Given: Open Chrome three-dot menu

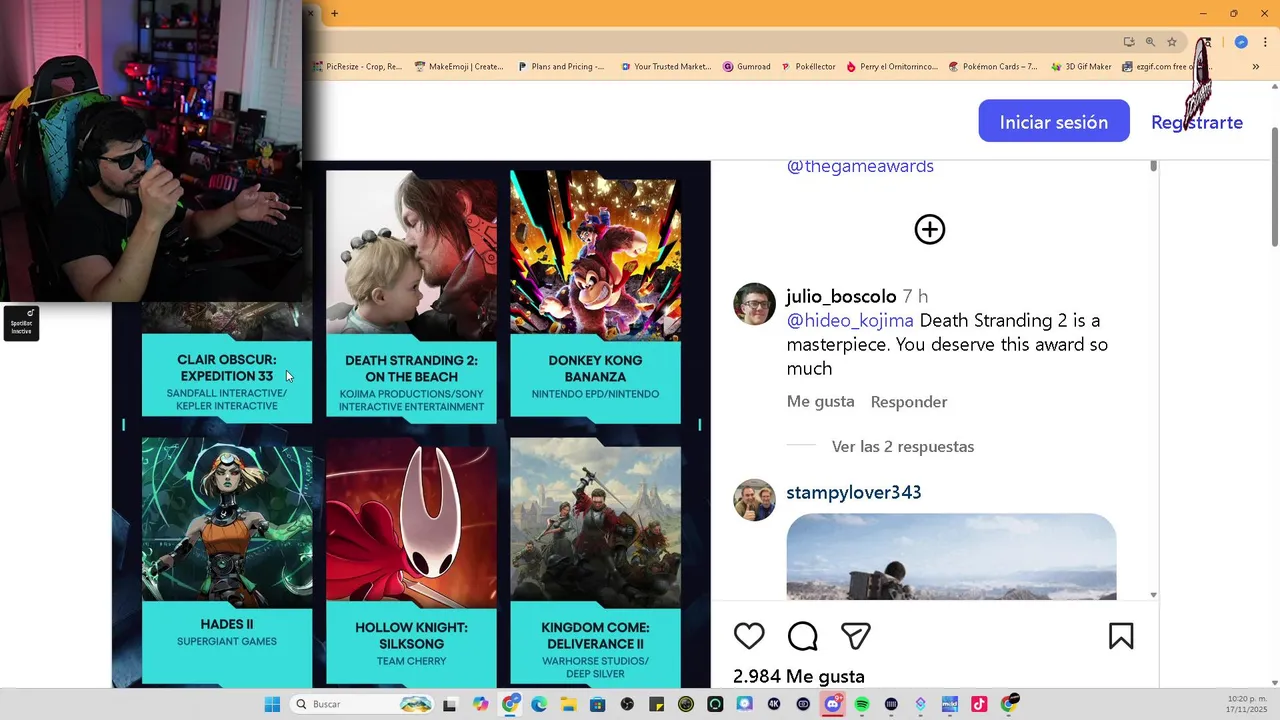Looking at the screenshot, I should [1265, 42].
